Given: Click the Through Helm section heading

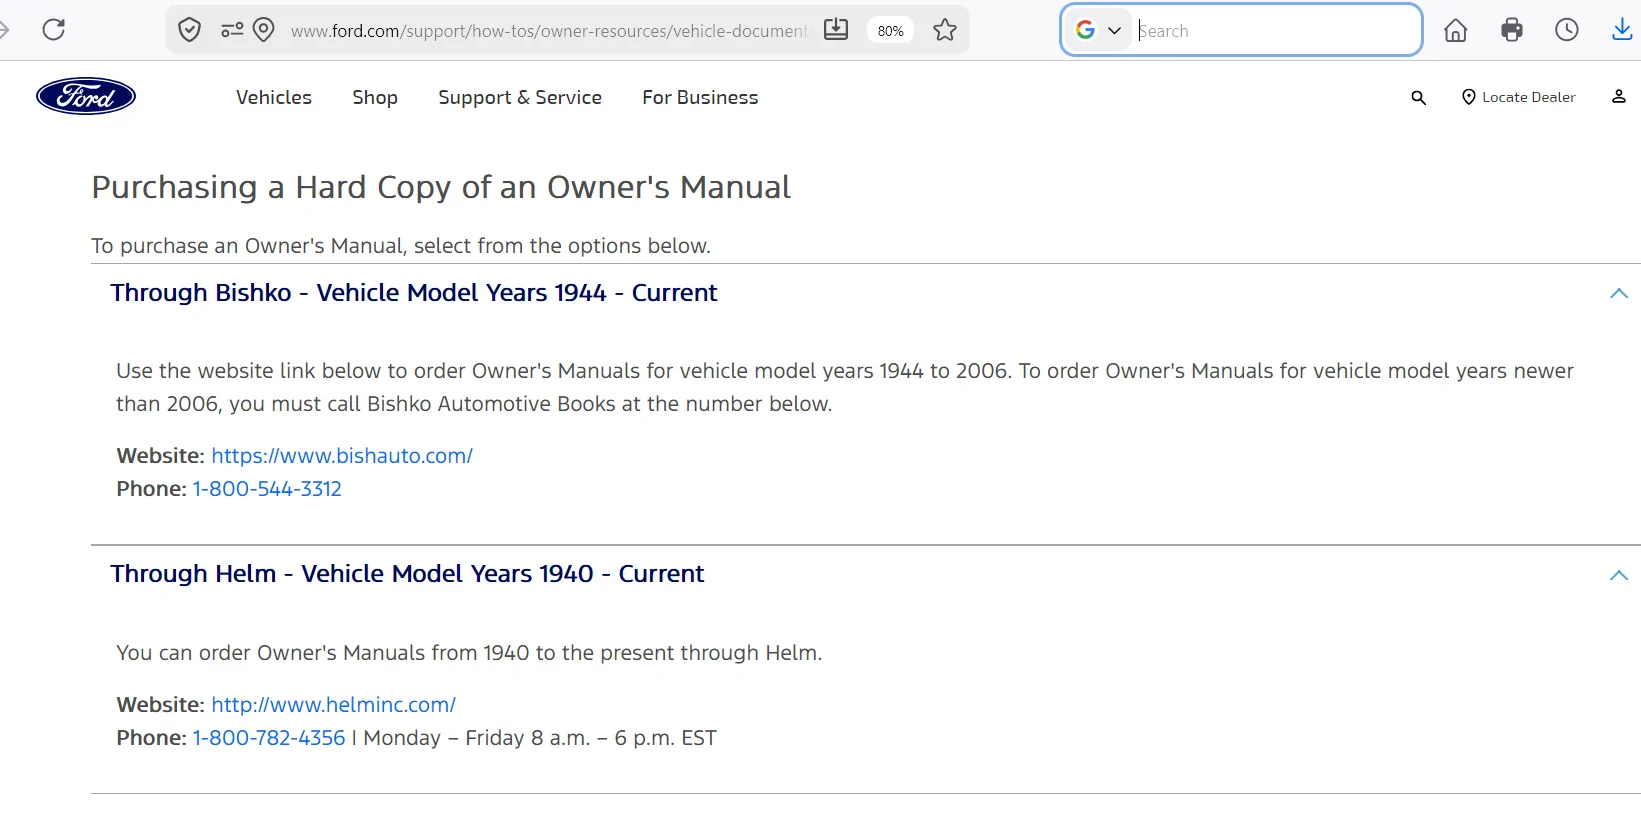Looking at the screenshot, I should 407,574.
